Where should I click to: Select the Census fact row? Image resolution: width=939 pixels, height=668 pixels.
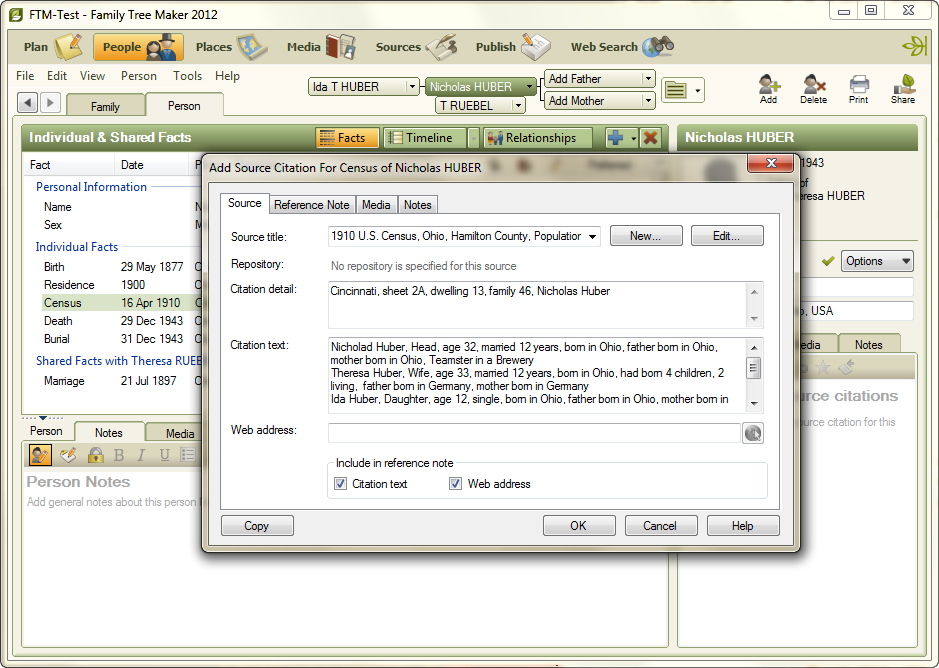122,303
